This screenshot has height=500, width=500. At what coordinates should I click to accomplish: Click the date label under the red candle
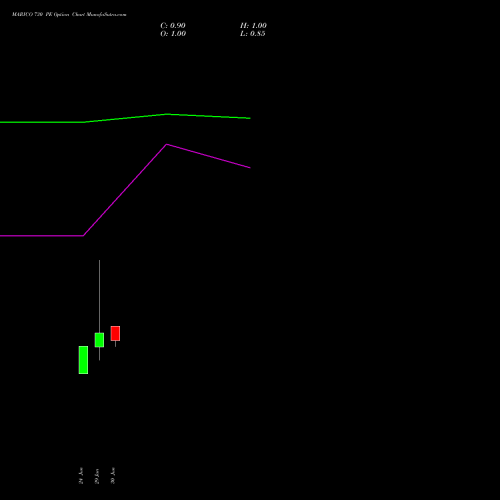point(113,476)
